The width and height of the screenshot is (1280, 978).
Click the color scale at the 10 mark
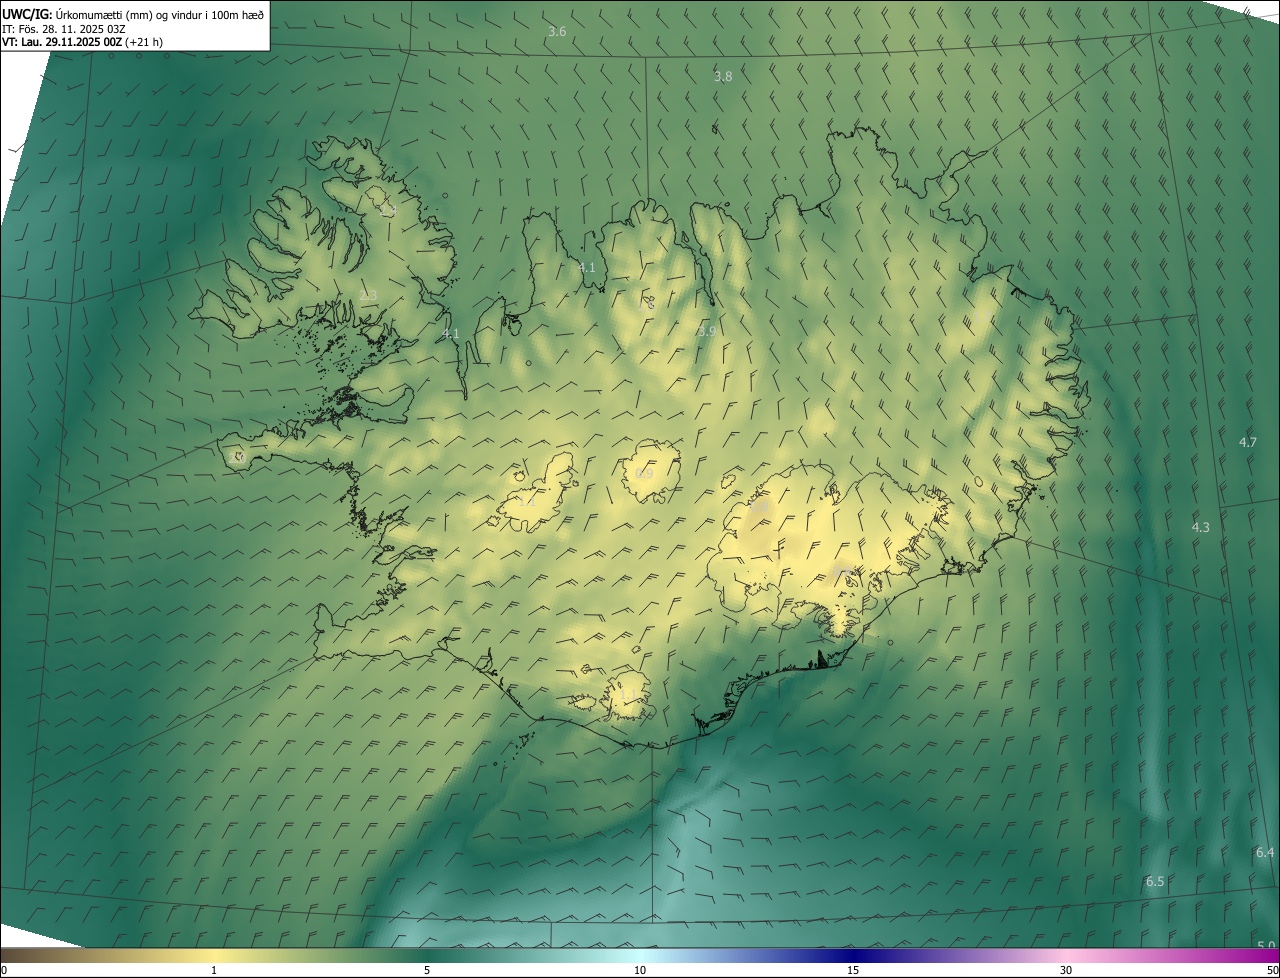tap(640, 970)
